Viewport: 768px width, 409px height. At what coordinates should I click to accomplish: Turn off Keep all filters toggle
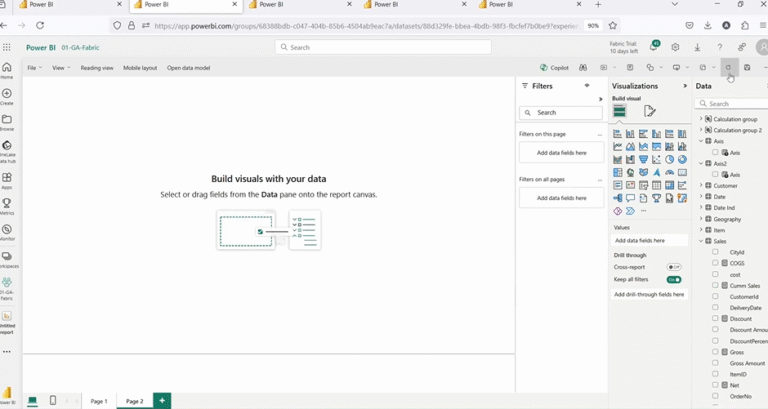click(x=674, y=280)
